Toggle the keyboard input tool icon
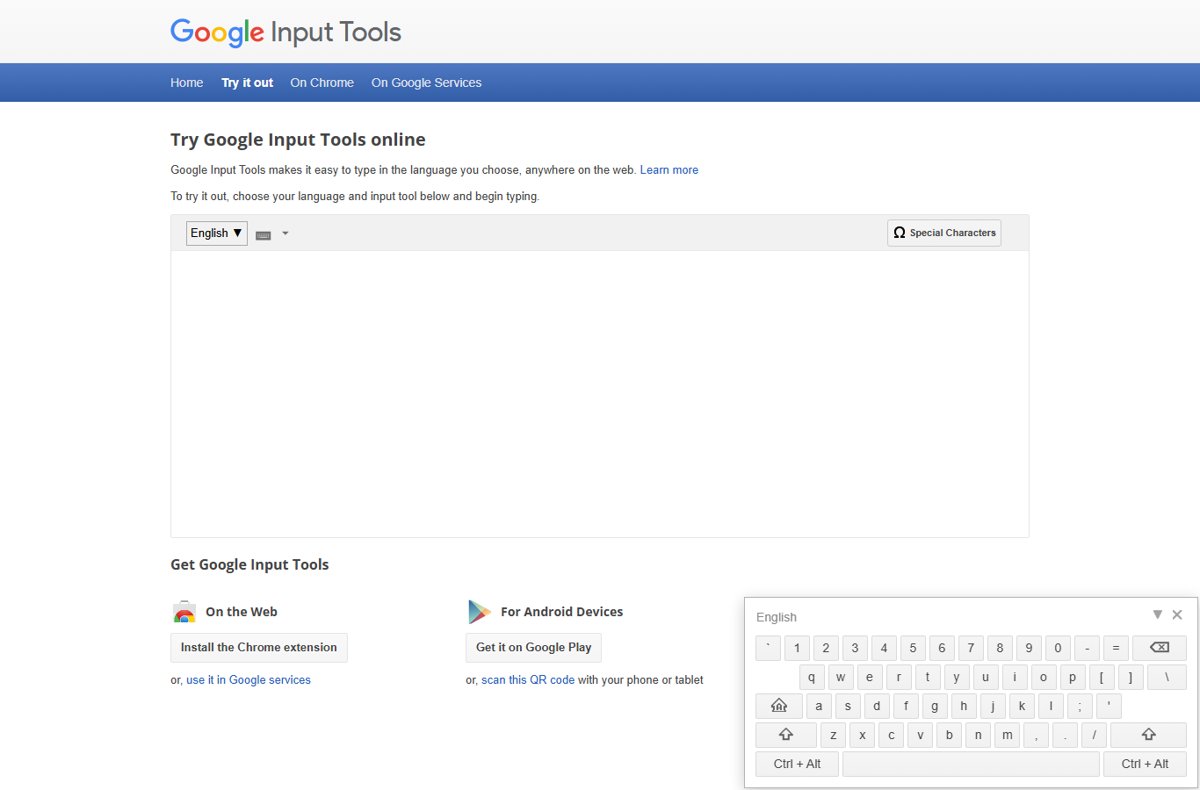 point(263,234)
